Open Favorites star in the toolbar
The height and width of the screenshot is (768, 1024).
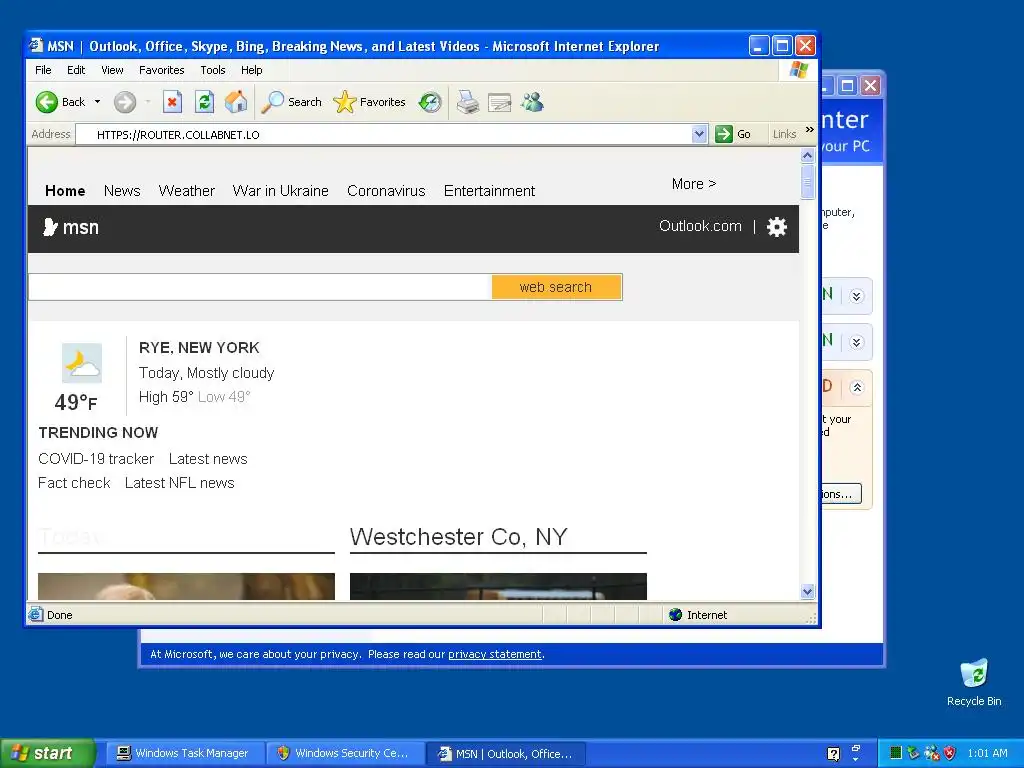pos(369,102)
